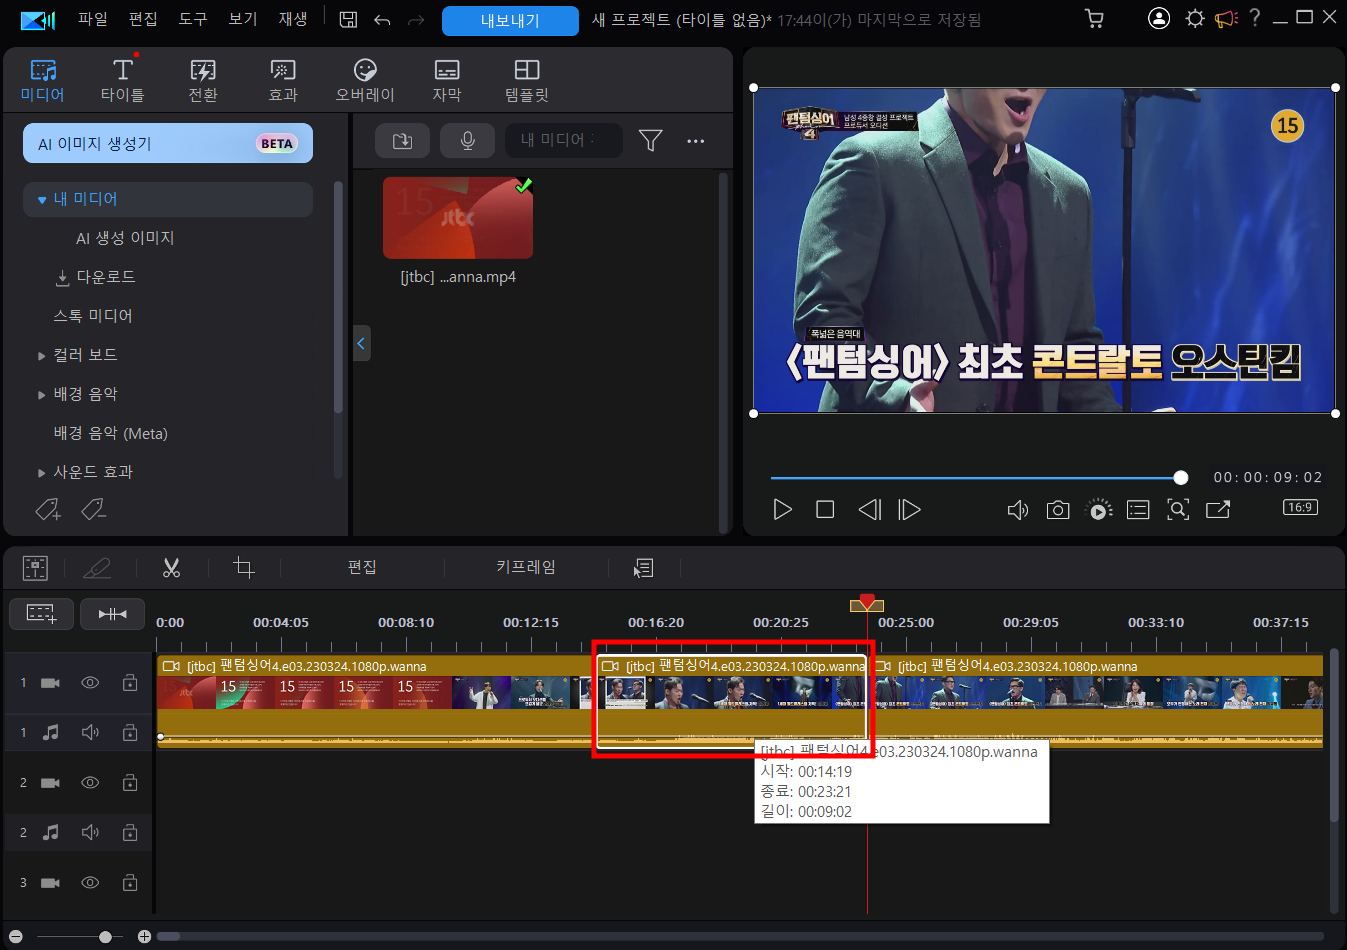1347x950 pixels.
Task: Click the fit timeline width button
Action: tap(112, 614)
